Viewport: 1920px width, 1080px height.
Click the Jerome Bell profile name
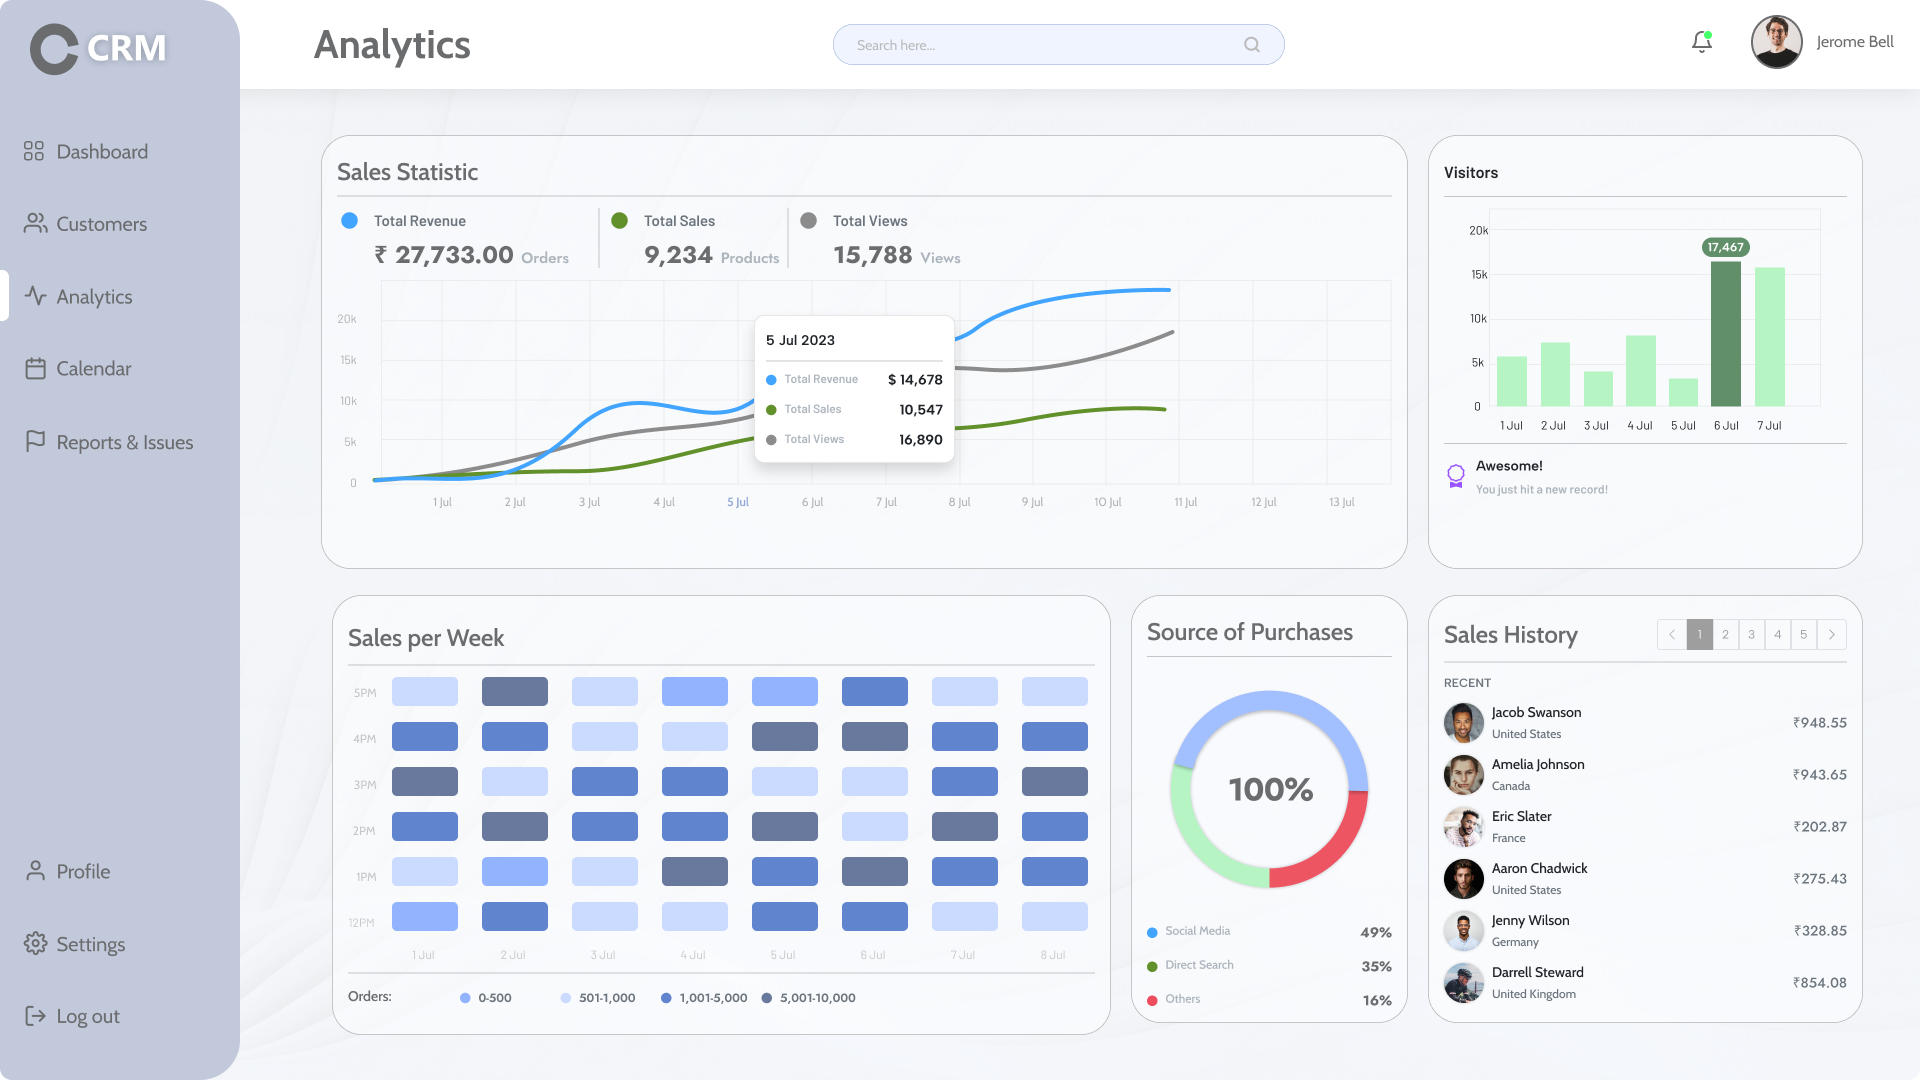(x=1855, y=42)
